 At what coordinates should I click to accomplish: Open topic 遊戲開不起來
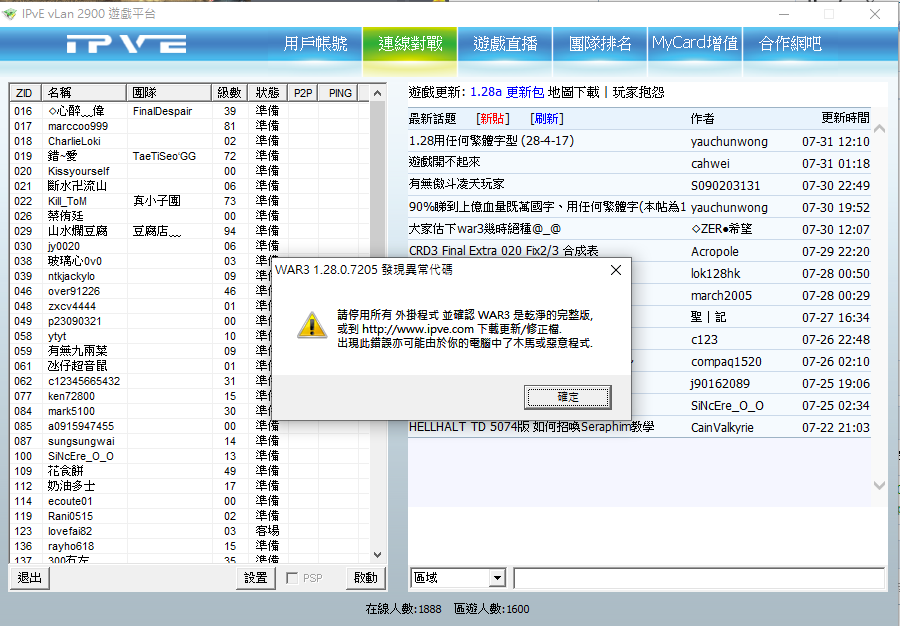click(x=444, y=163)
